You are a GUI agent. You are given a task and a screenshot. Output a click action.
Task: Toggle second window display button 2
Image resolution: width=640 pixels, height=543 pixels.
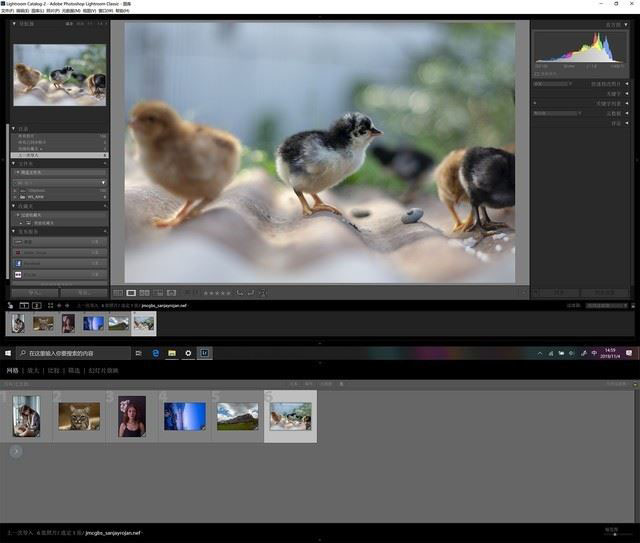[37, 305]
